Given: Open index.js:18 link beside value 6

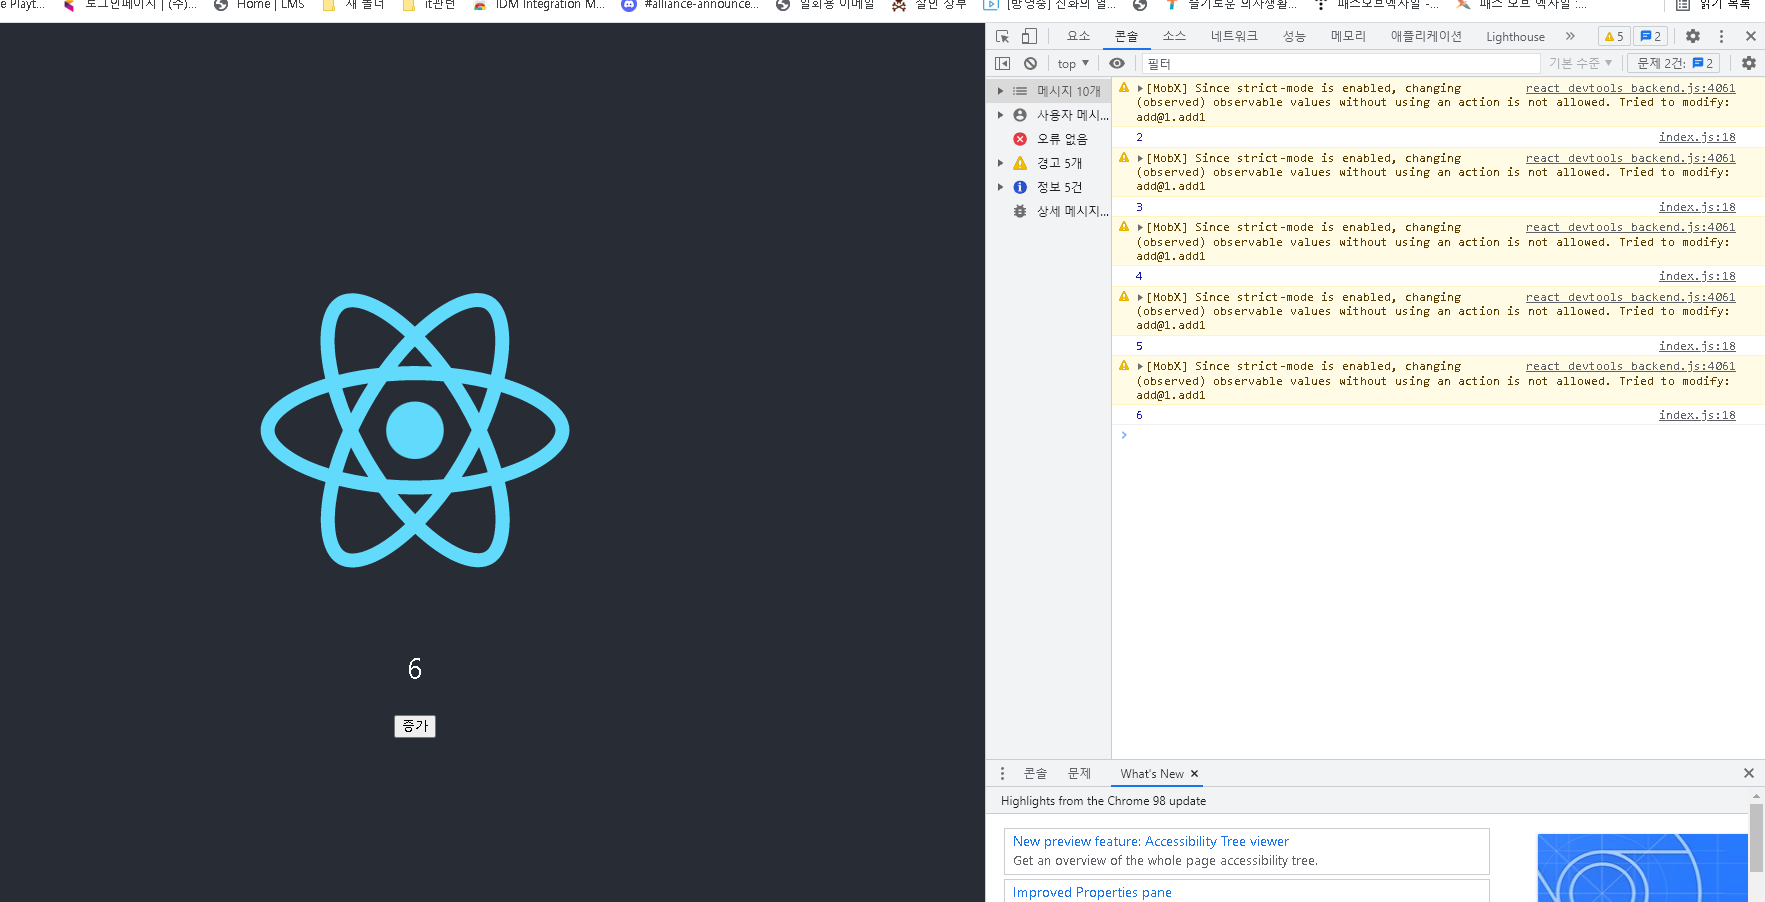Looking at the screenshot, I should point(1697,415).
